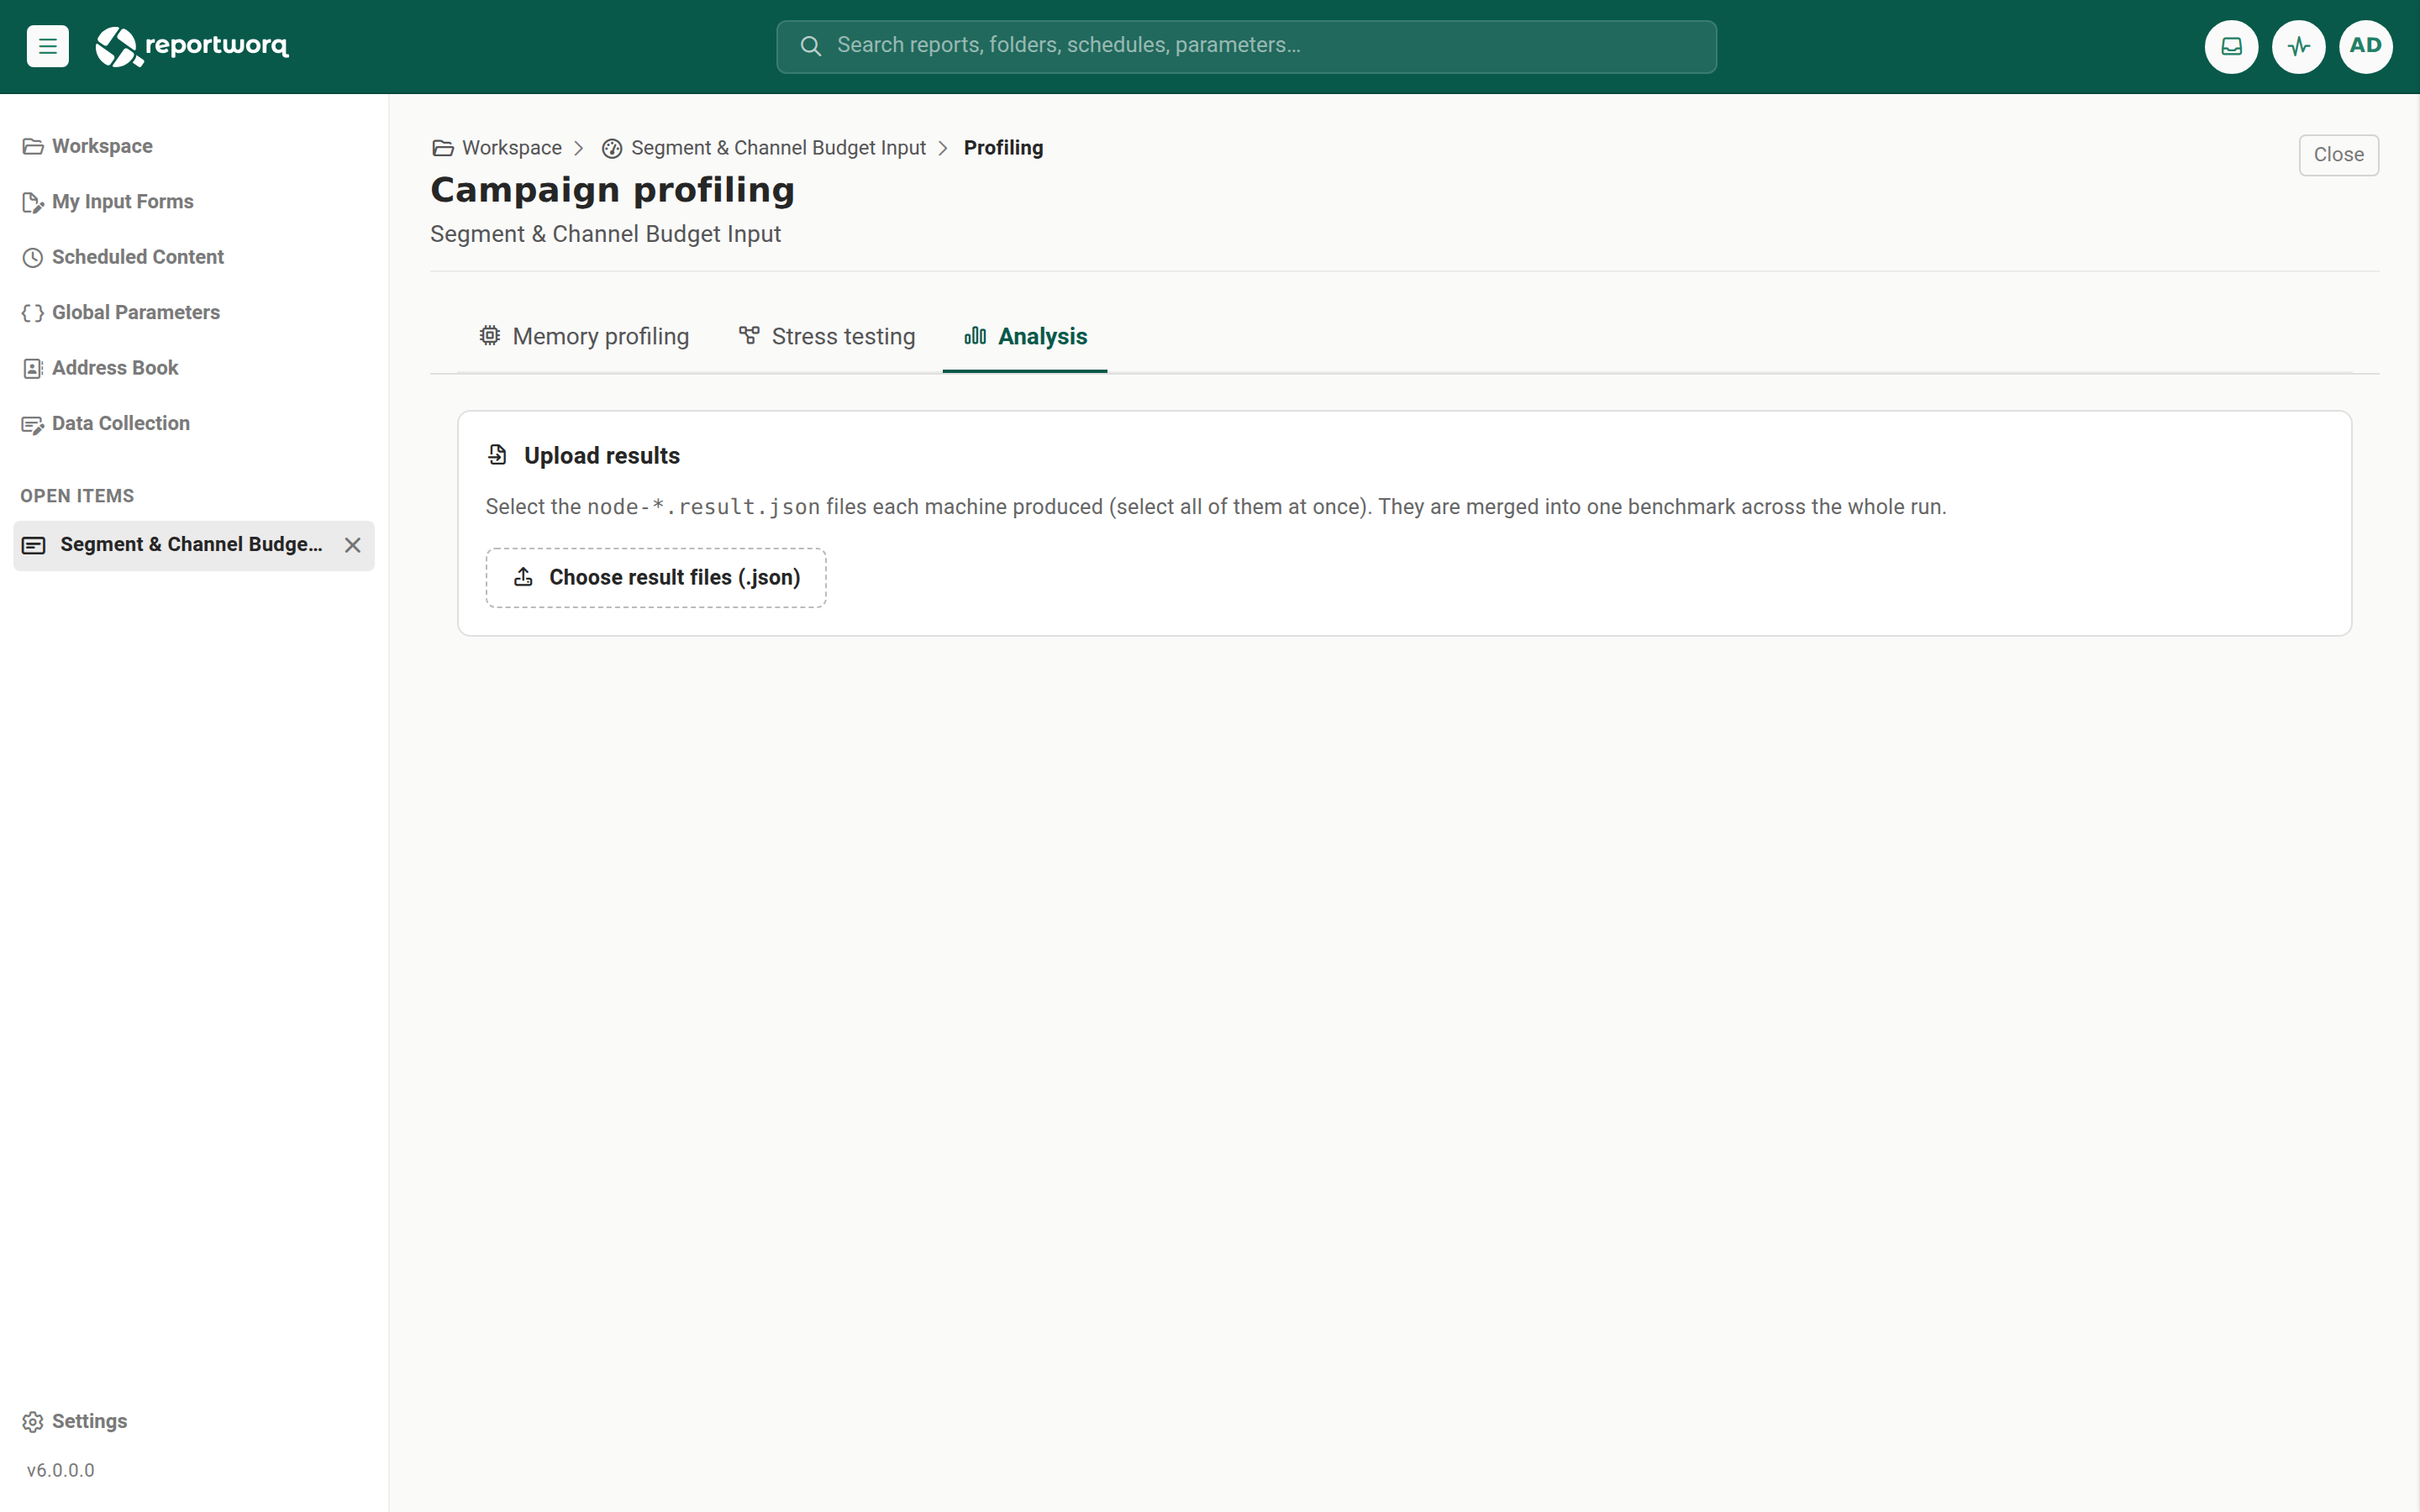Click the Close button
The height and width of the screenshot is (1512, 2420).
coord(2338,155)
